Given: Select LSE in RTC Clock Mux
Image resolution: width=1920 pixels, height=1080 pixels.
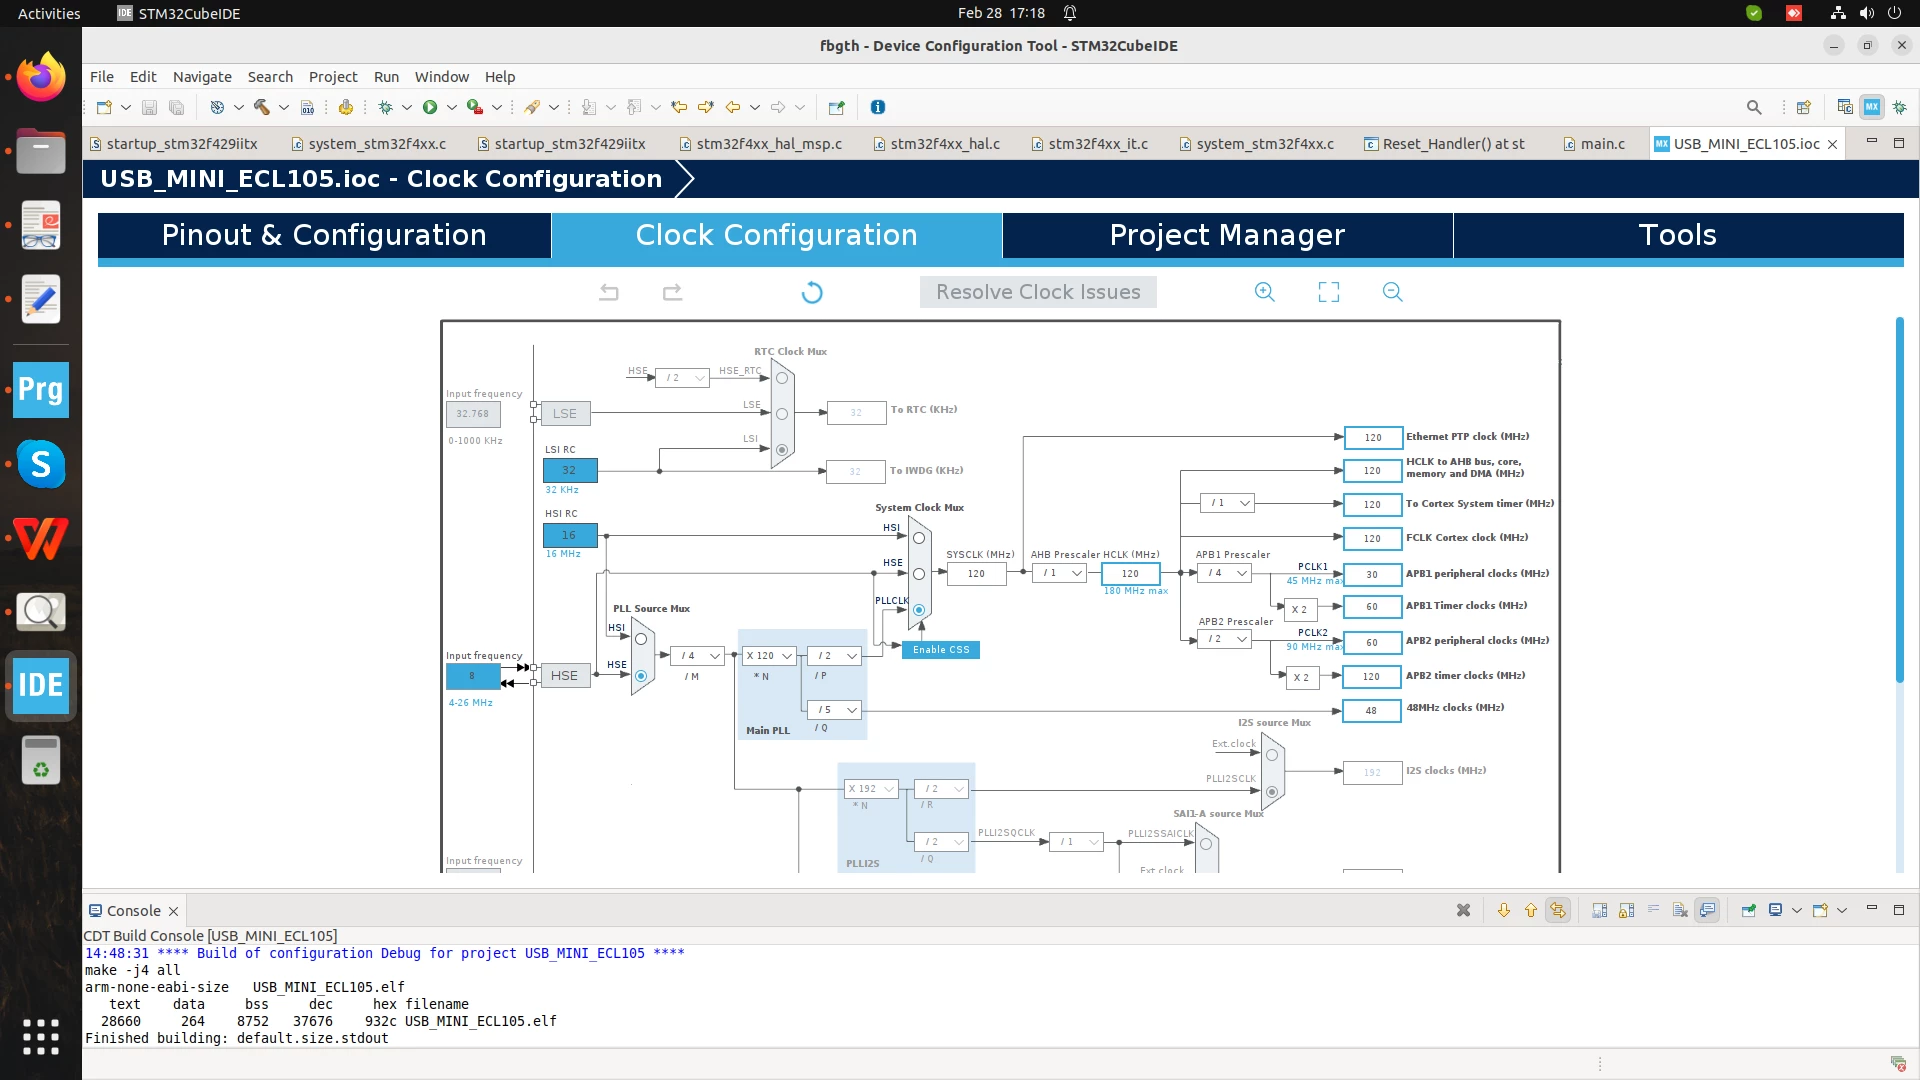Looking at the screenshot, I should pyautogui.click(x=782, y=414).
